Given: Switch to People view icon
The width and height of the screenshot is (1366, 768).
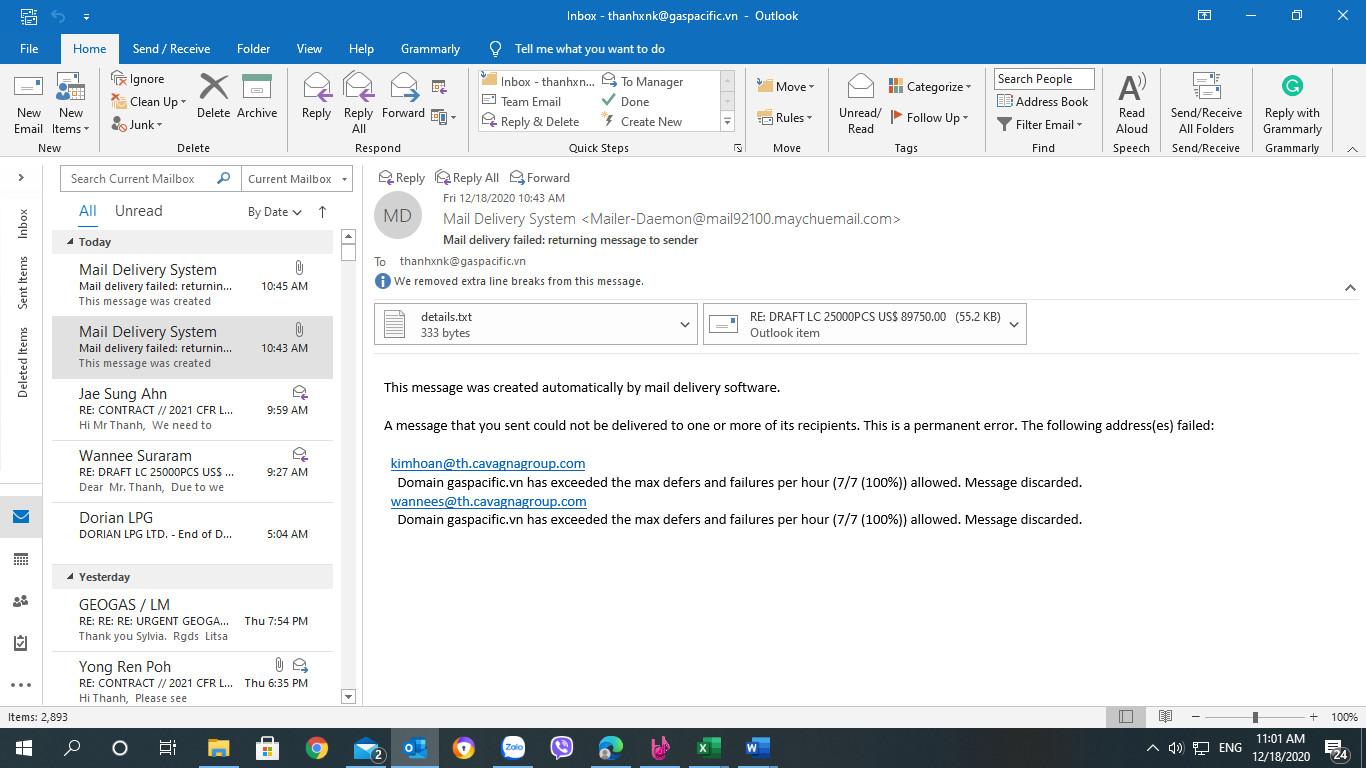Looking at the screenshot, I should click(x=21, y=601).
